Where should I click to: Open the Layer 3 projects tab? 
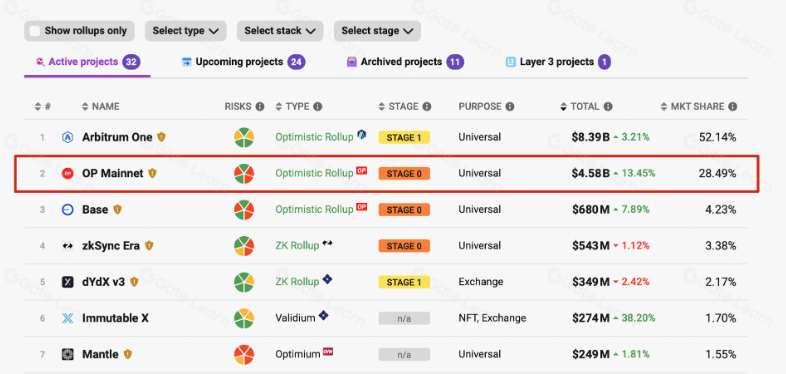coord(558,62)
